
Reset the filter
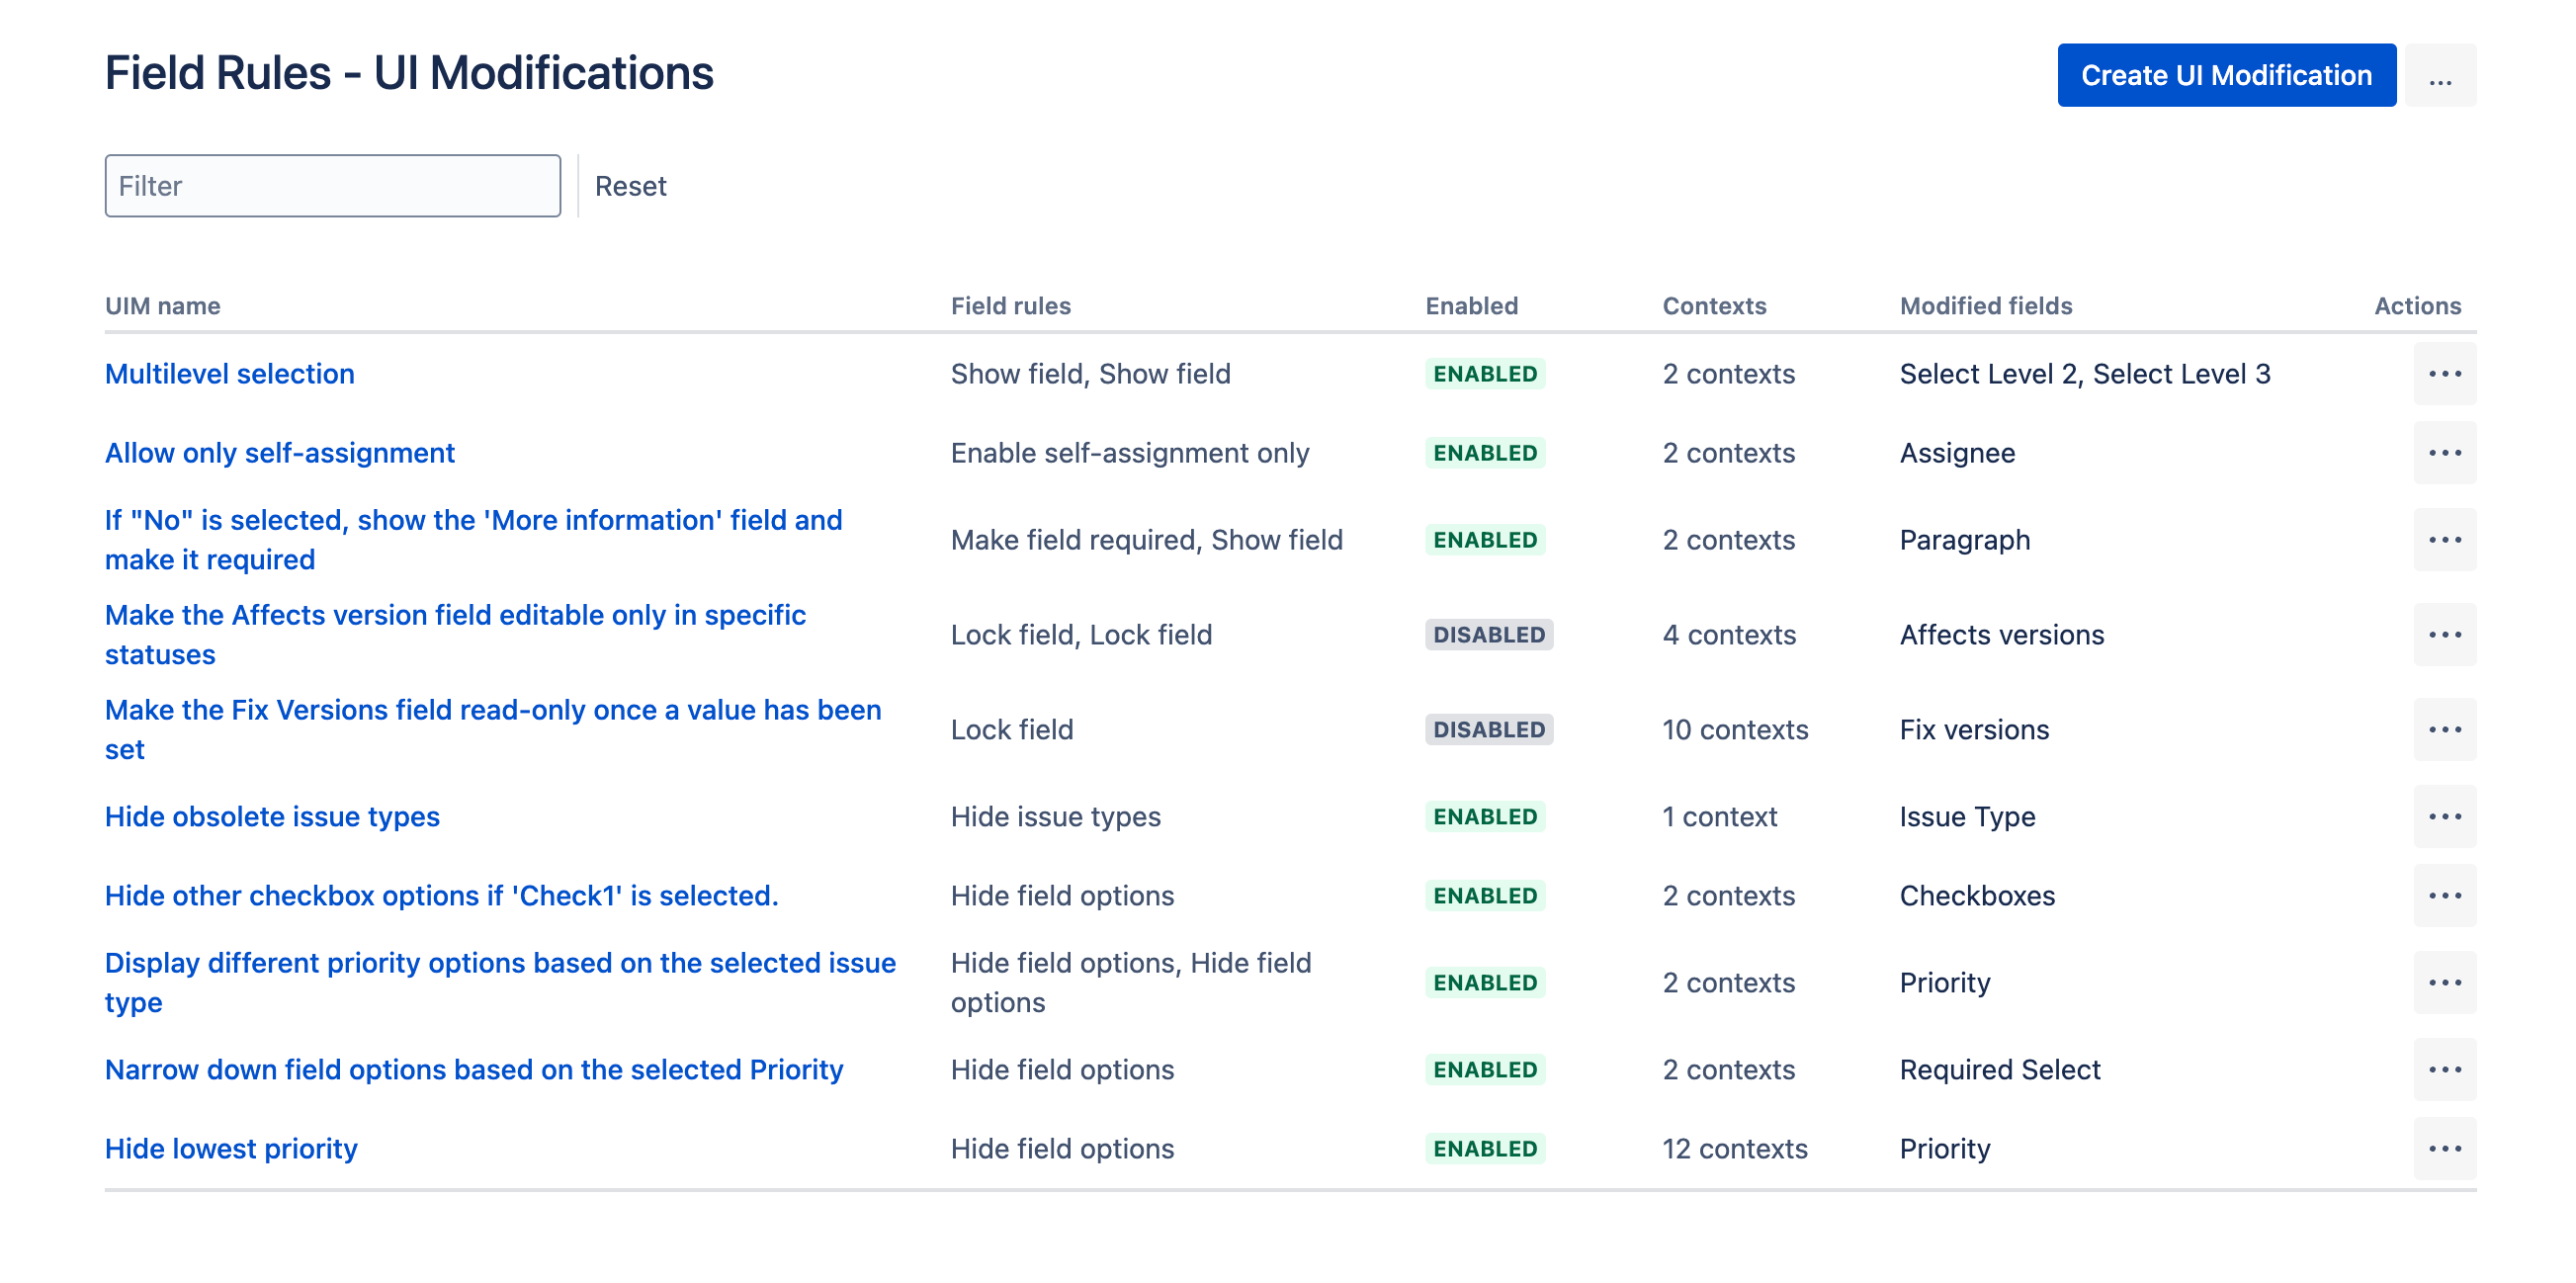tap(630, 187)
